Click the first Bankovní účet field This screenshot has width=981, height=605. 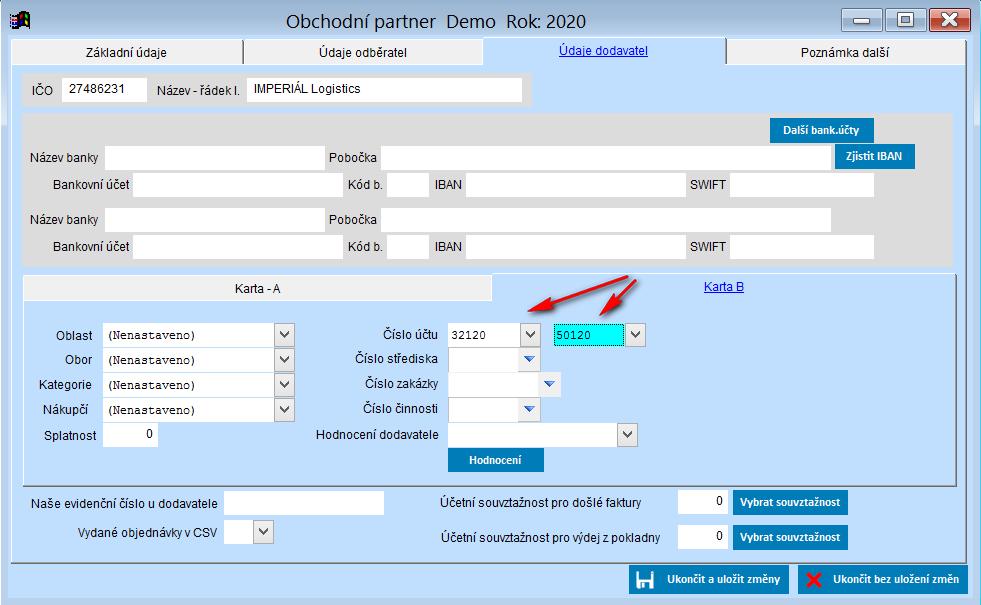point(238,185)
